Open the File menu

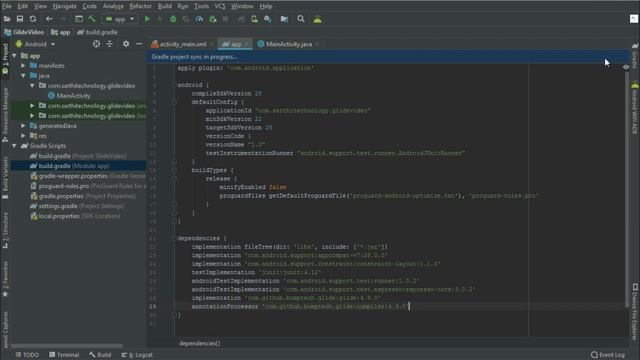[x=7, y=6]
